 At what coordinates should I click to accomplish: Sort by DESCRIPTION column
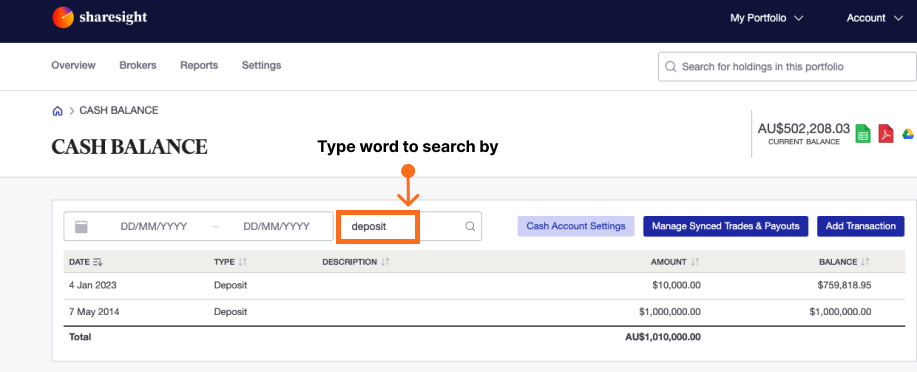[356, 262]
